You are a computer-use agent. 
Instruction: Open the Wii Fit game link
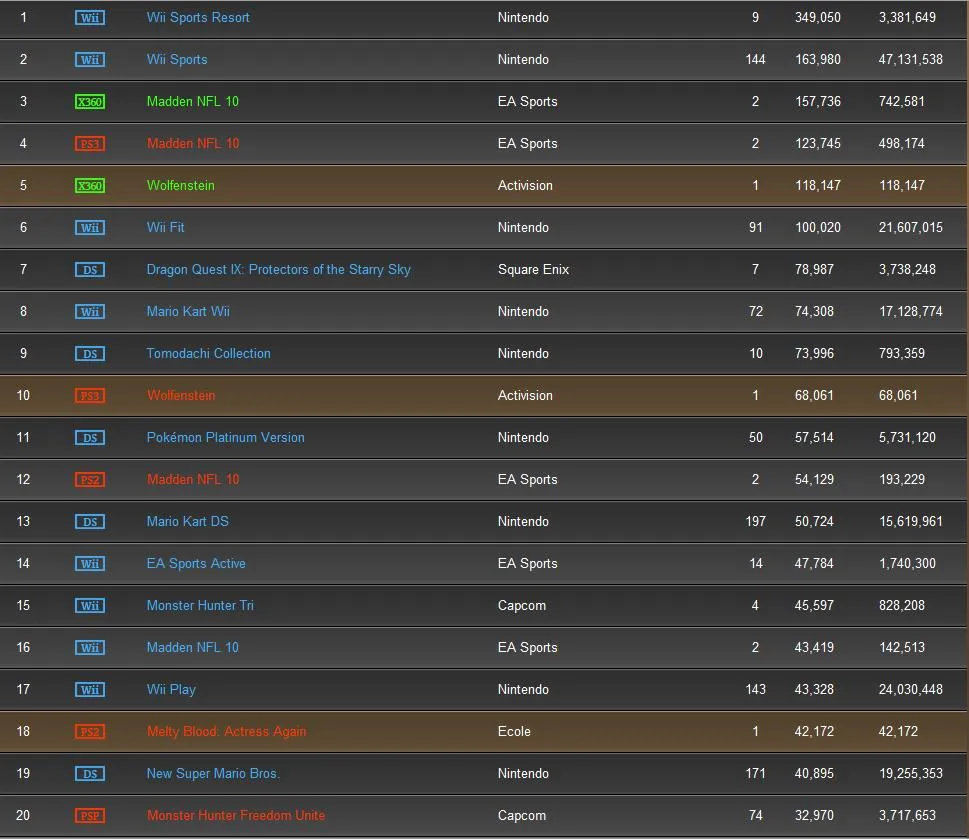[165, 227]
